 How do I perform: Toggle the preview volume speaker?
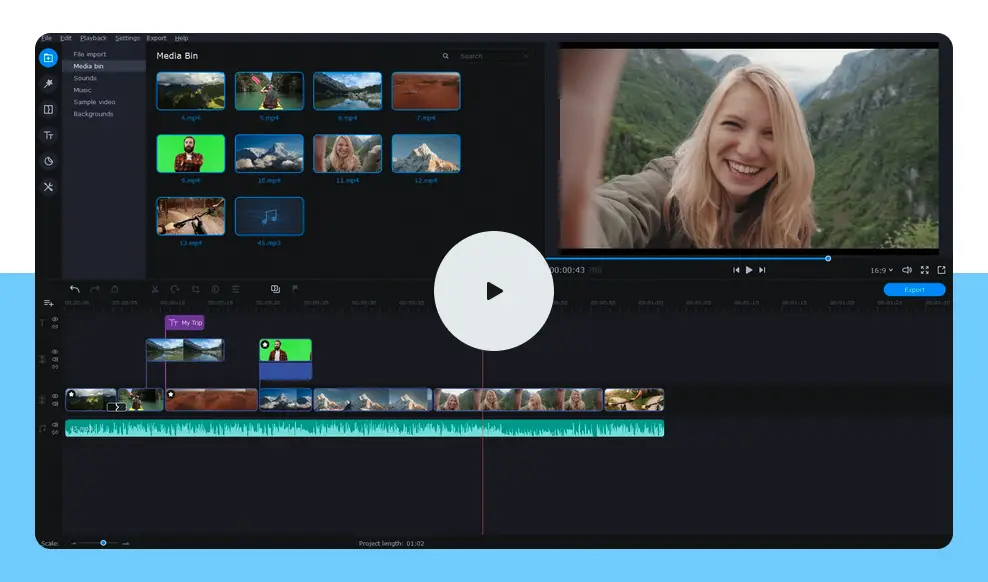[907, 270]
